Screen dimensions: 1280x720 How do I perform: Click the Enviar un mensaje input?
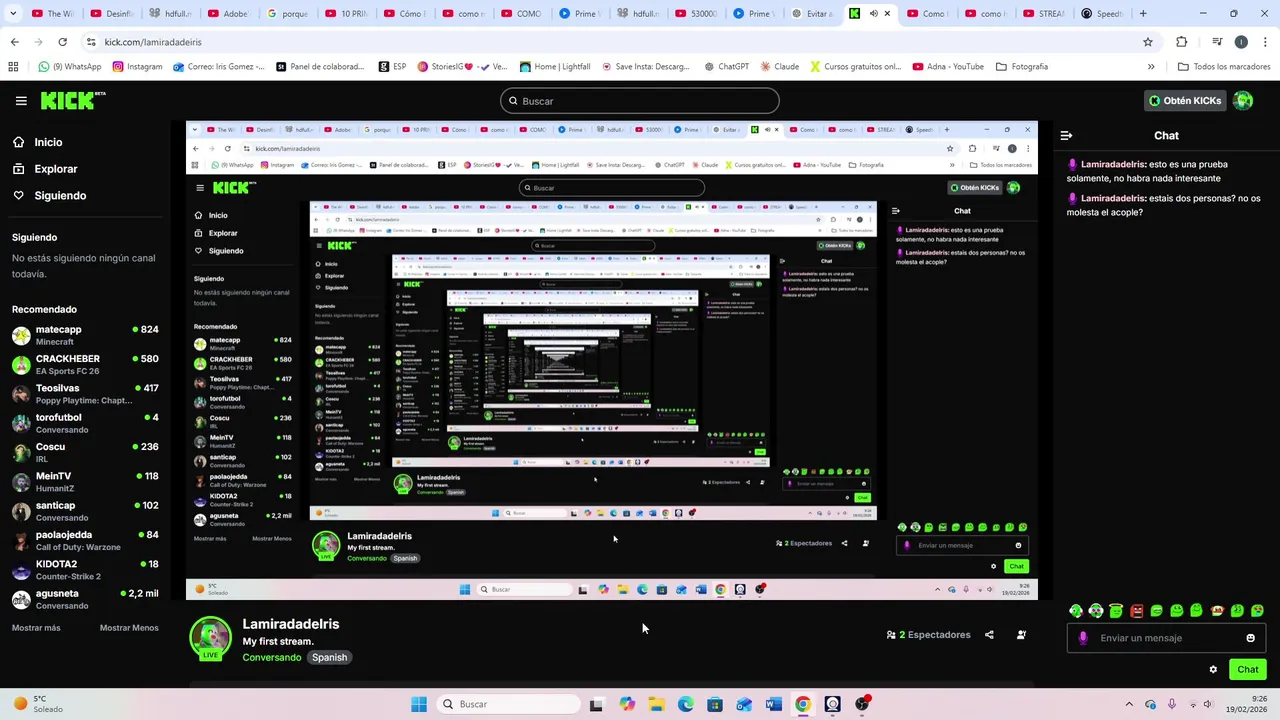pyautogui.click(x=1166, y=638)
